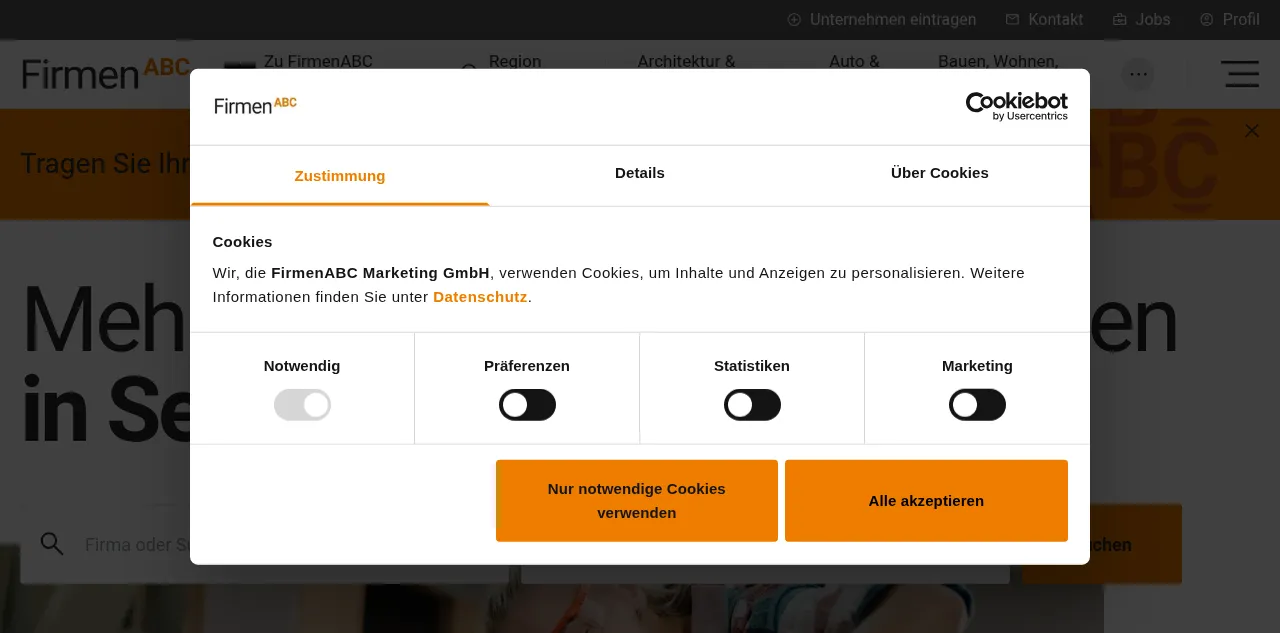The image size is (1280, 633).
Task: Show more categories with the three-dots icon
Action: [x=1138, y=74]
